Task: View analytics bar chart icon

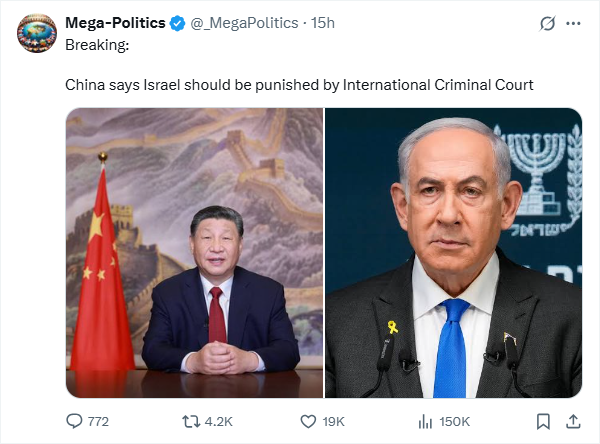Action: [x=425, y=422]
